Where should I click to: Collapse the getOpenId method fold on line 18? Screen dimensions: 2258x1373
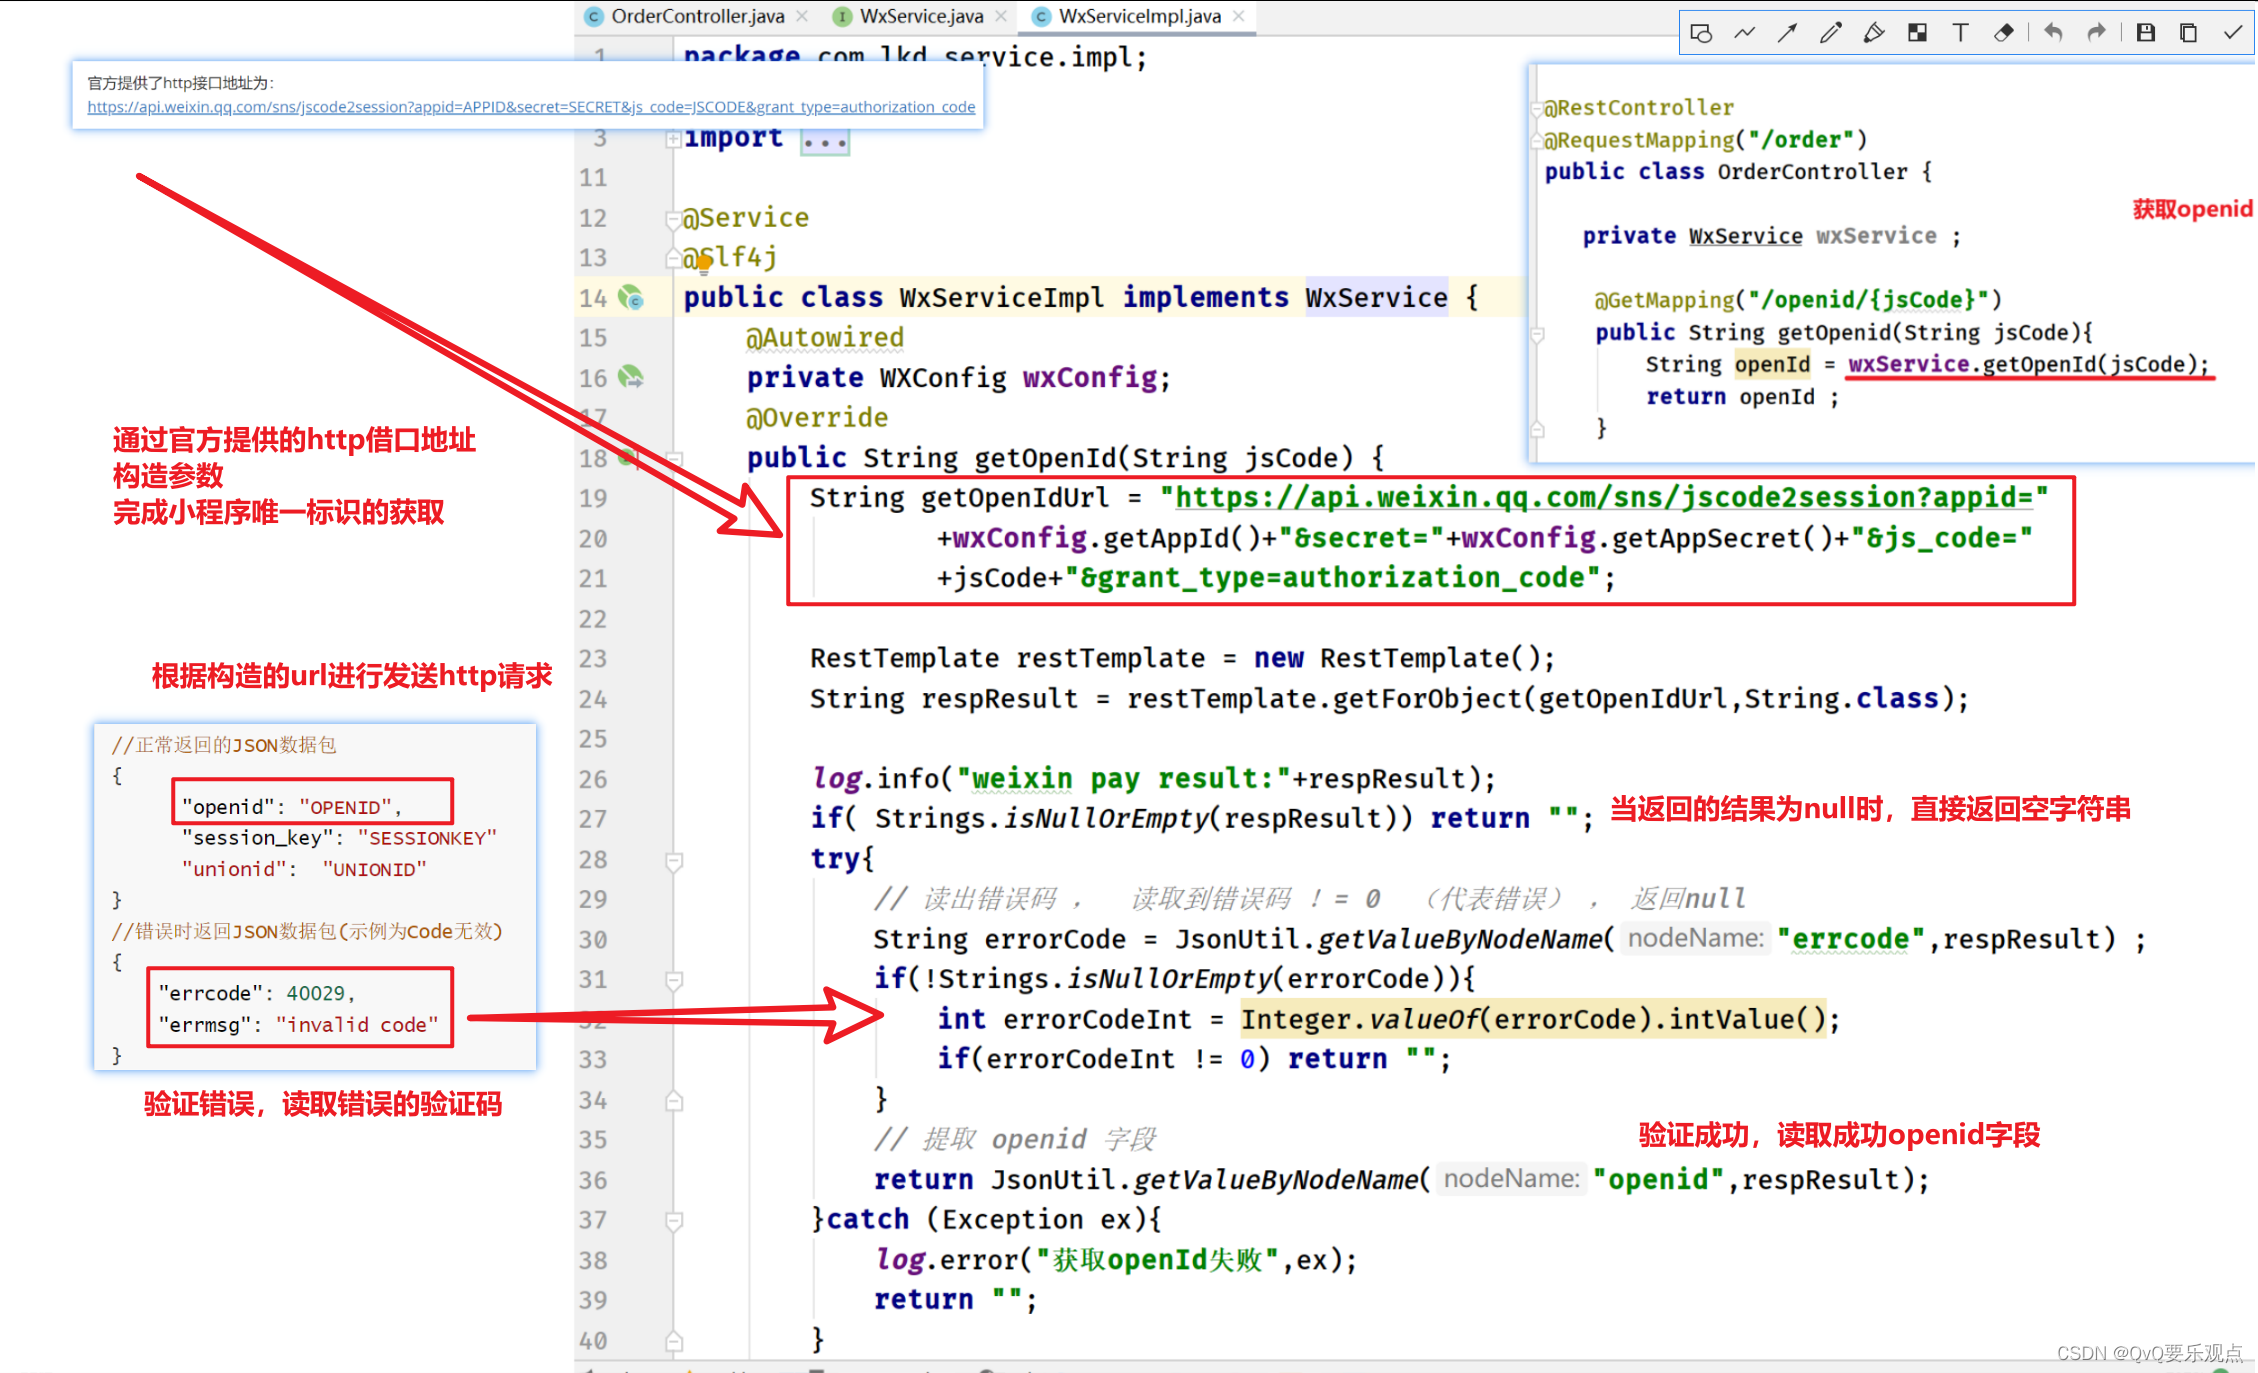click(674, 459)
